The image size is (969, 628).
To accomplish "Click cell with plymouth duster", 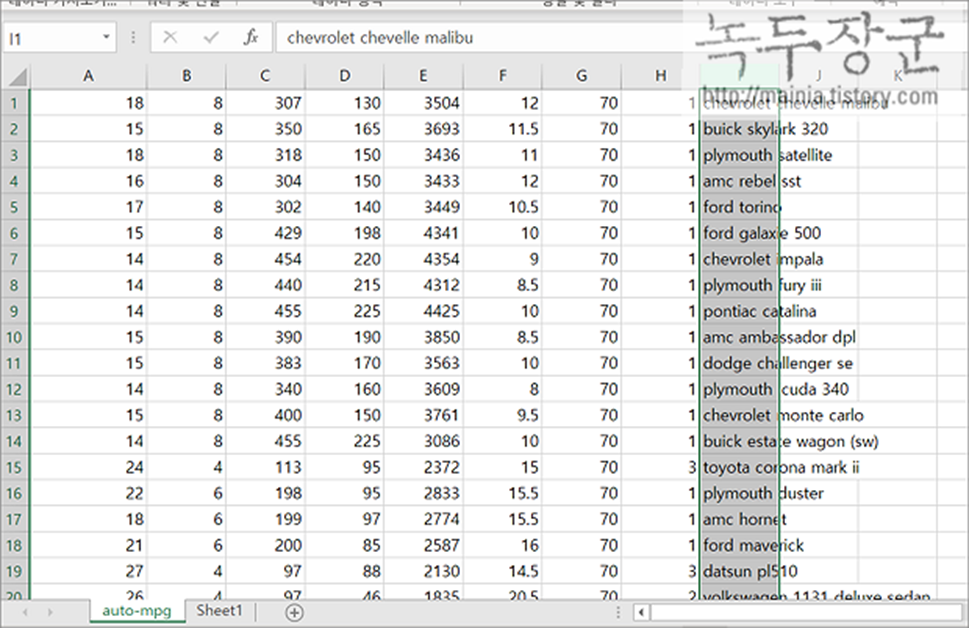I will pos(739,493).
